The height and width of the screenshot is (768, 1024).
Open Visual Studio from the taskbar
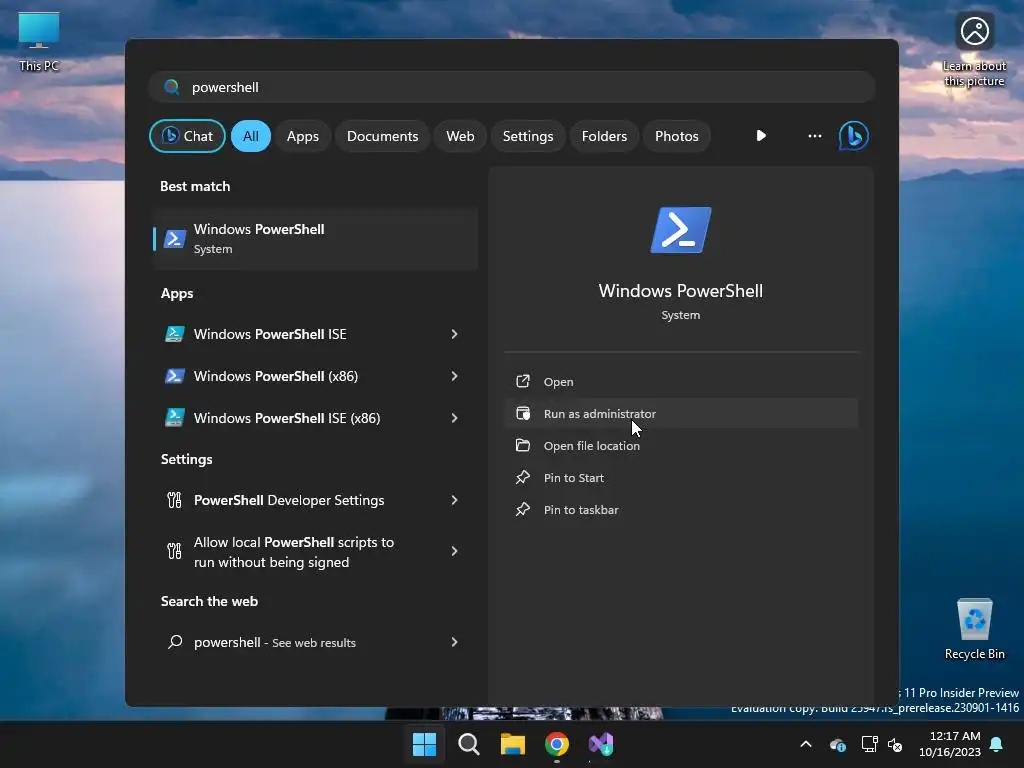(x=601, y=744)
